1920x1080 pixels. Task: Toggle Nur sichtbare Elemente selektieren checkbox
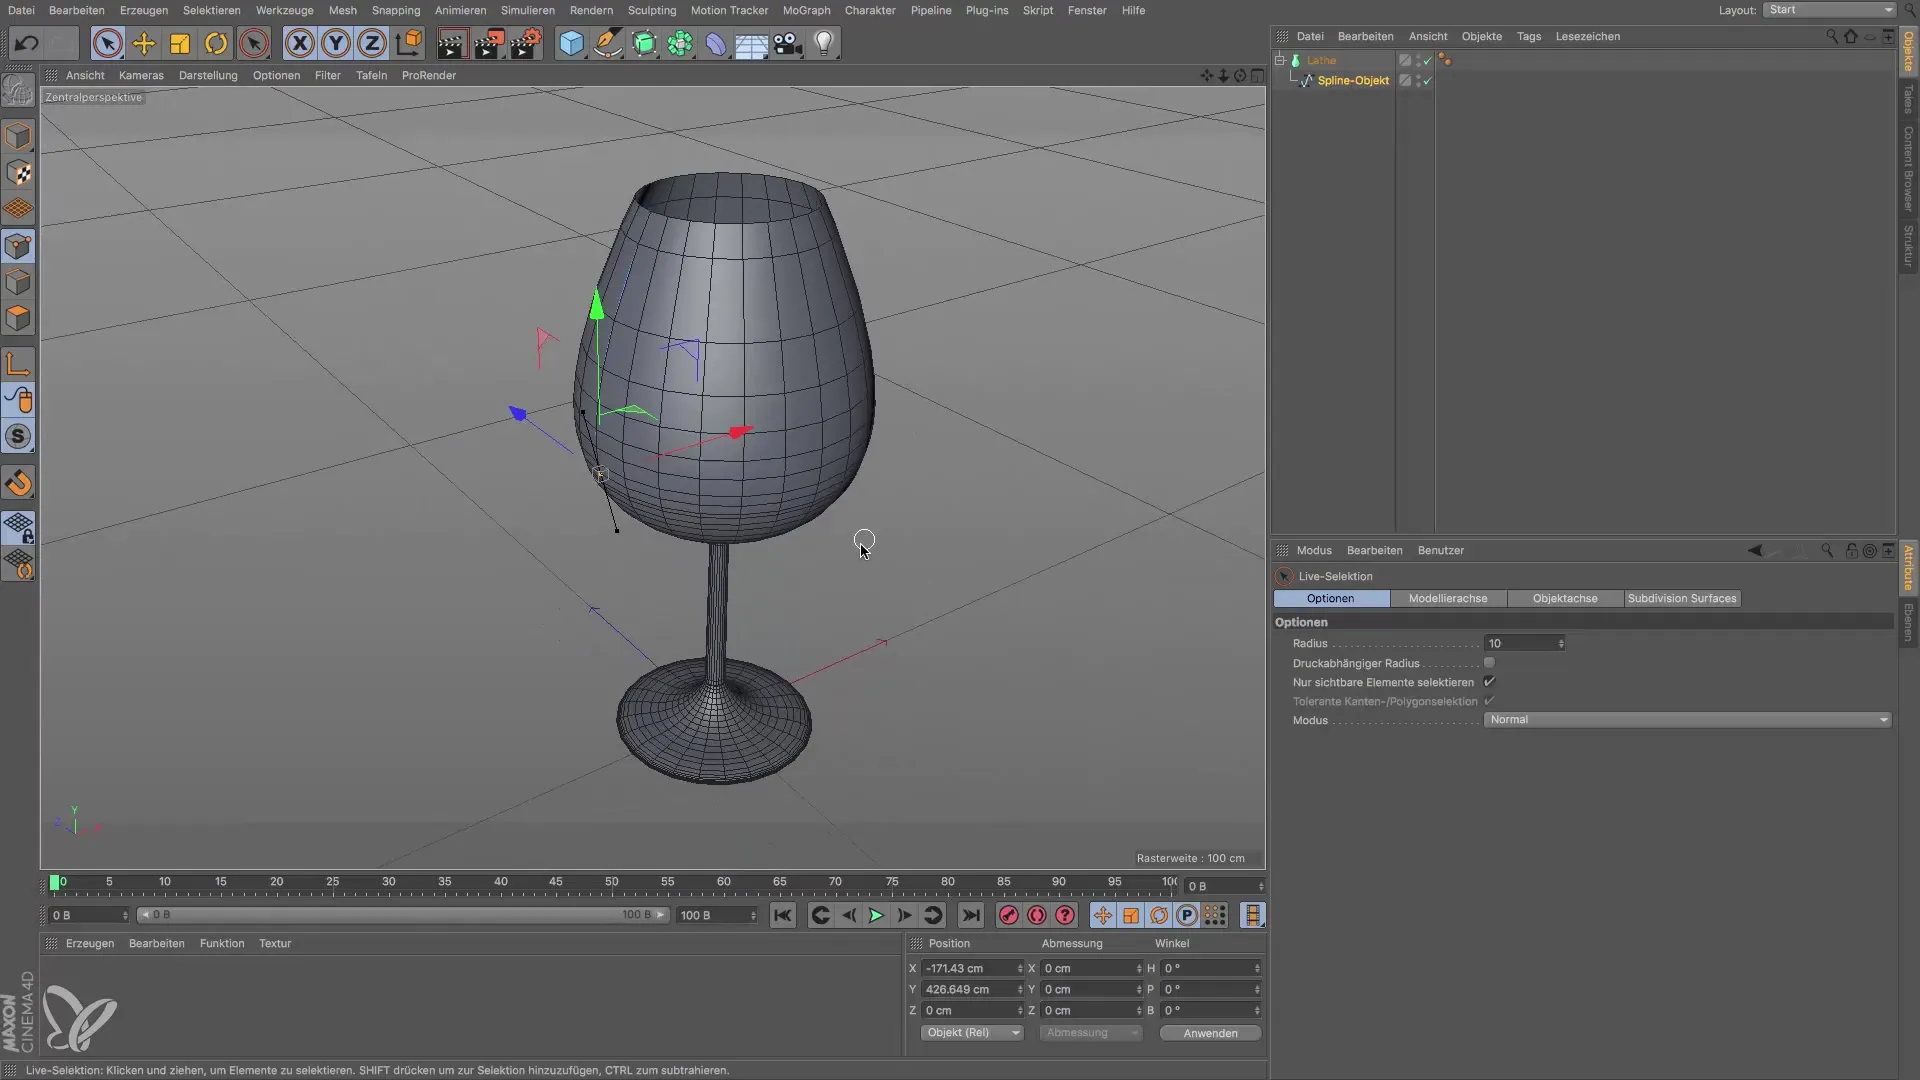point(1489,682)
